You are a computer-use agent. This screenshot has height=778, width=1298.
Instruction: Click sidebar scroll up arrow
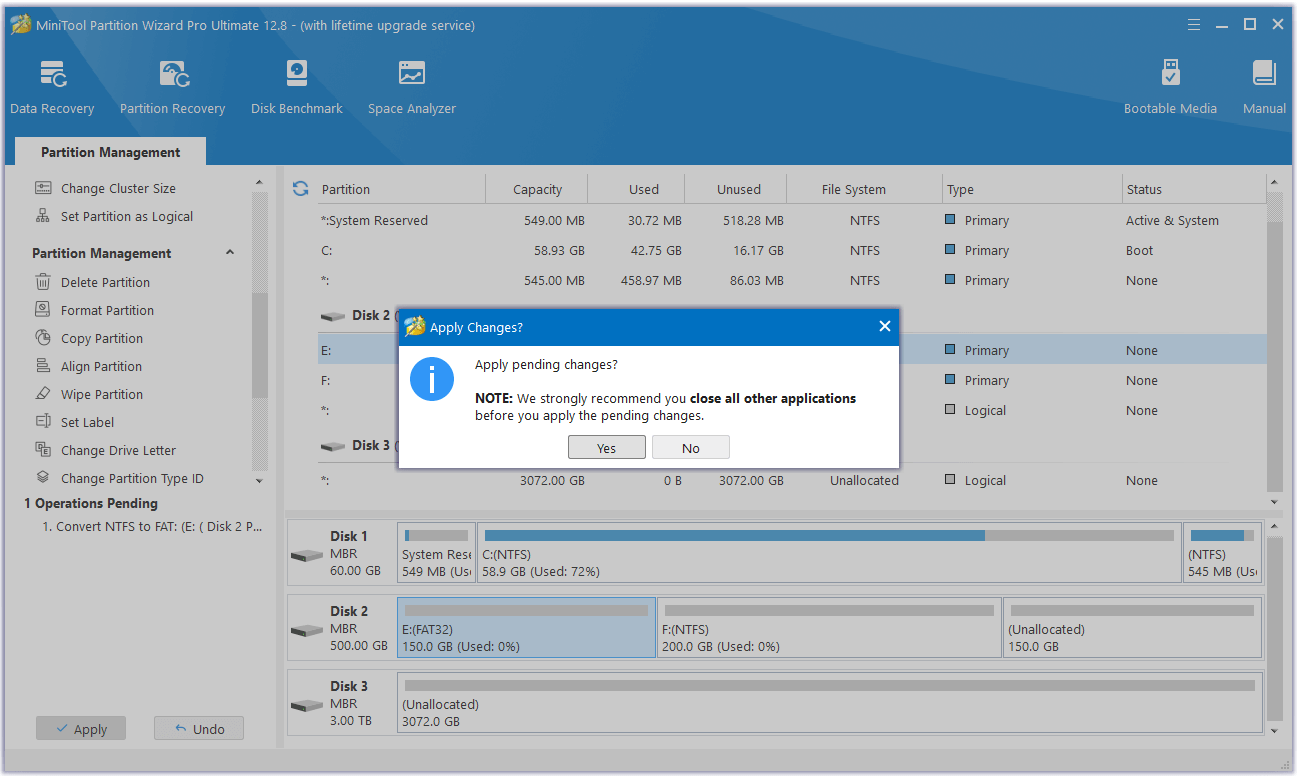pos(259,183)
